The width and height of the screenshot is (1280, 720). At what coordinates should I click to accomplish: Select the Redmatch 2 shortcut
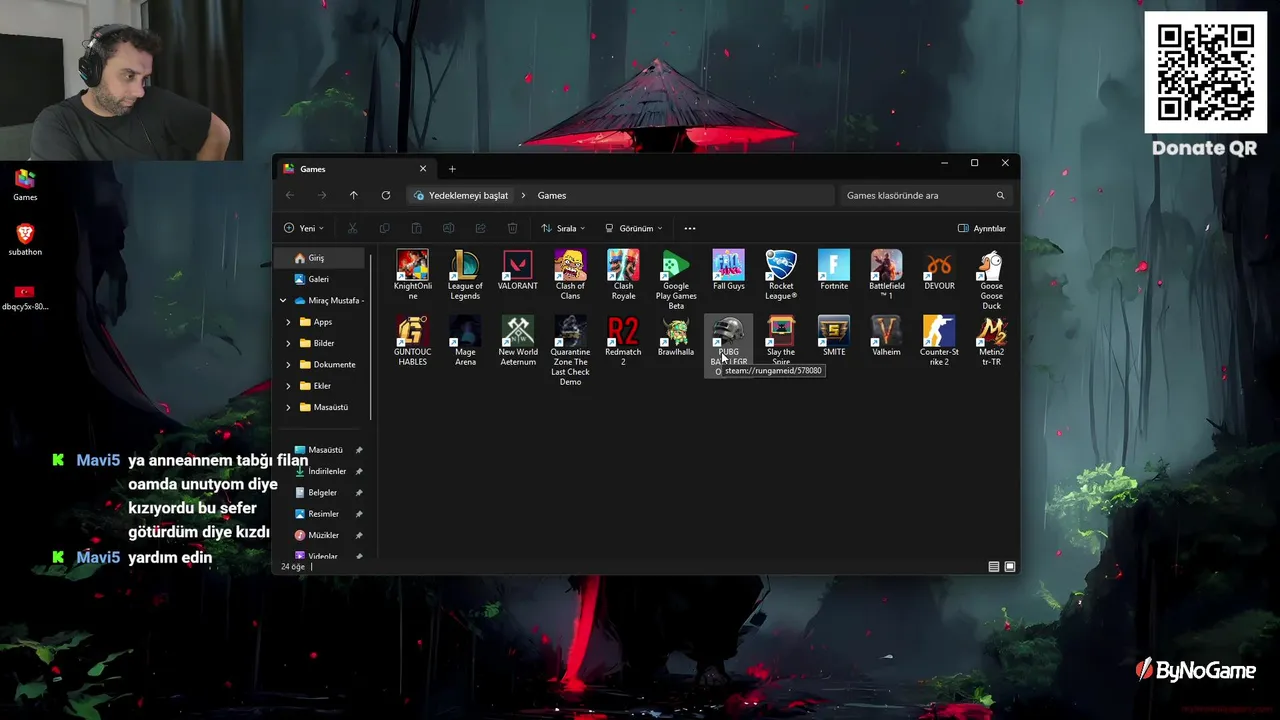tap(623, 341)
